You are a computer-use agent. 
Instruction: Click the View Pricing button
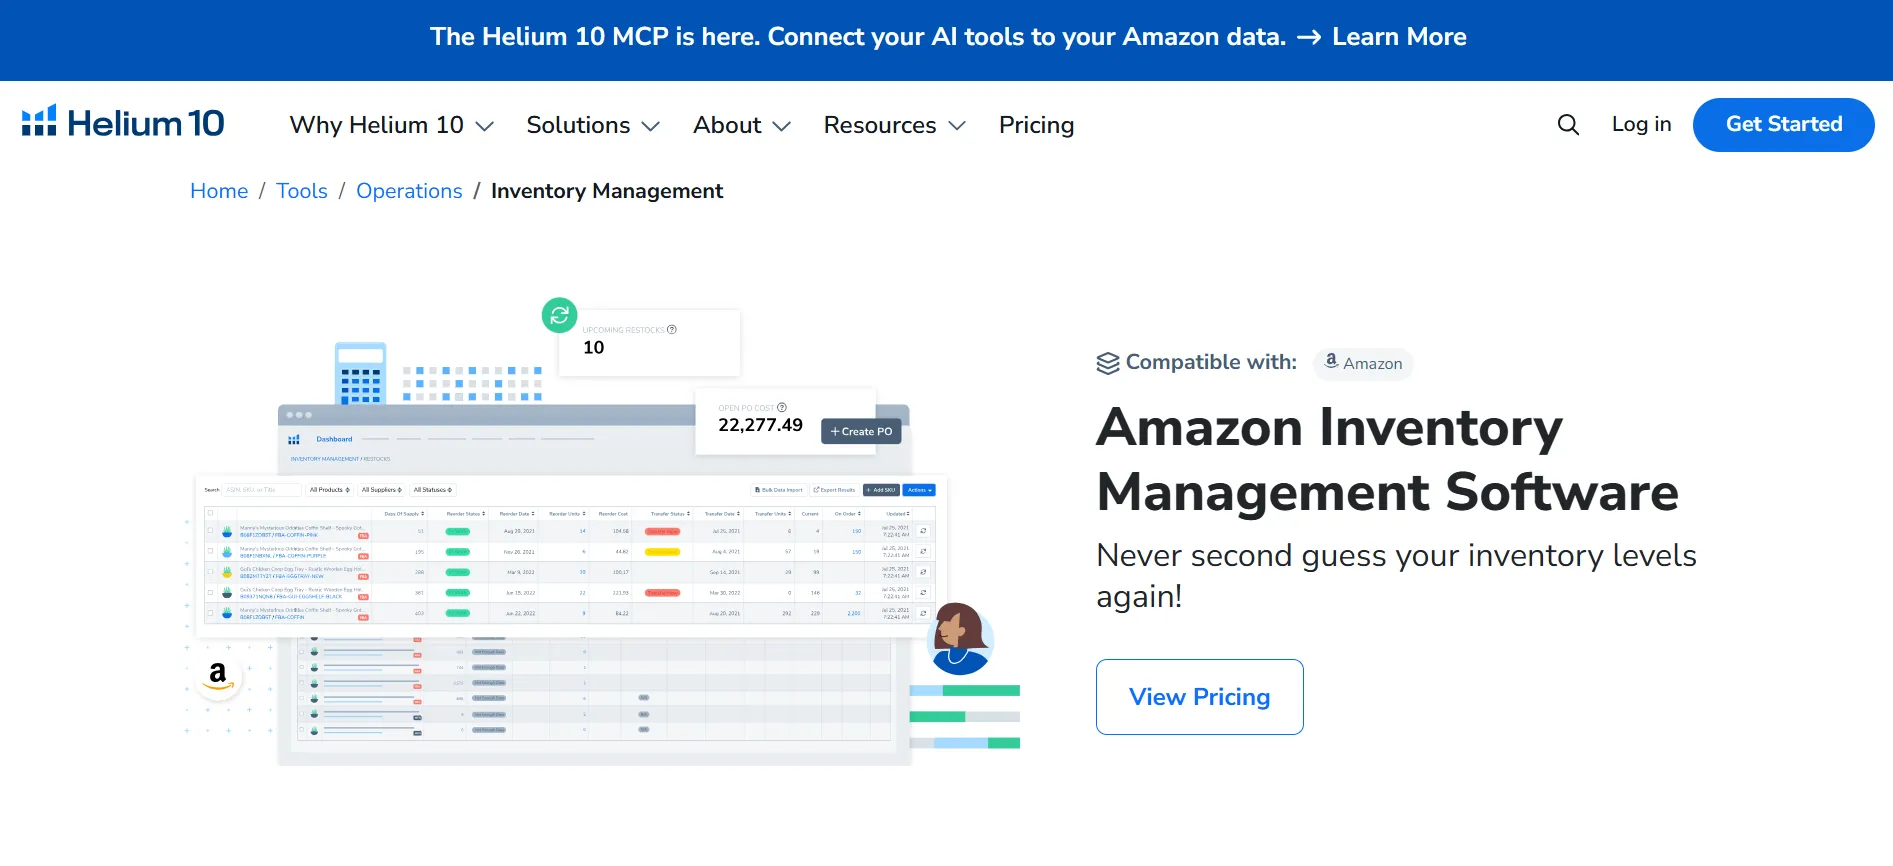tap(1199, 697)
